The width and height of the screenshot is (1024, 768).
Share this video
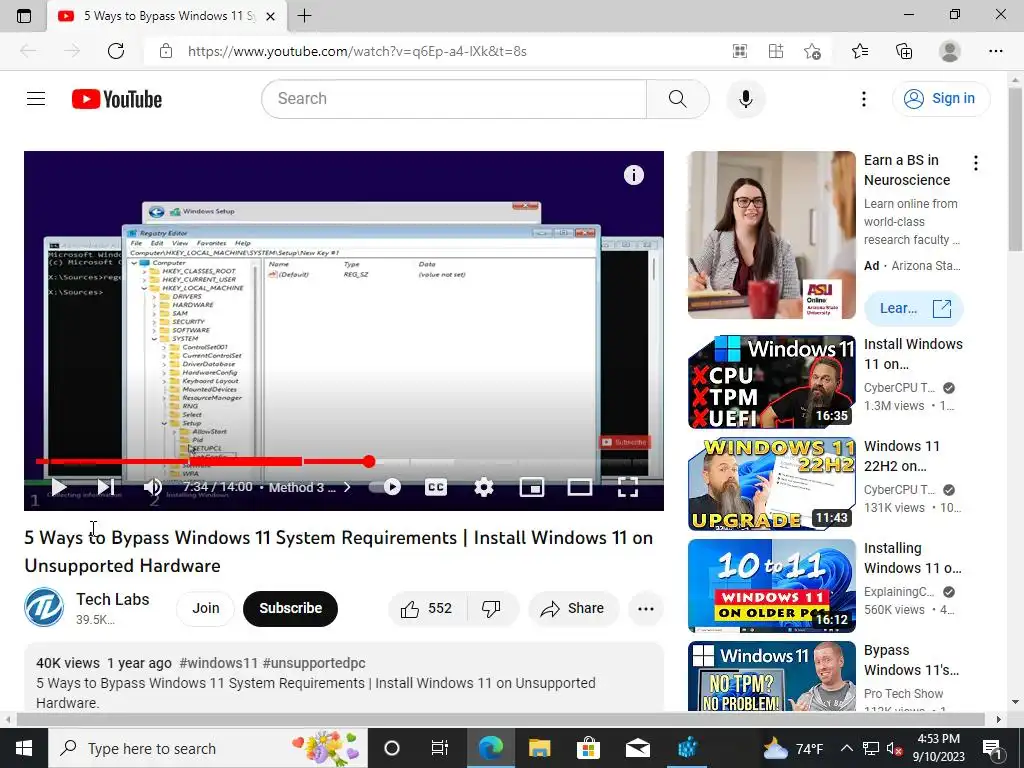[x=573, y=609]
